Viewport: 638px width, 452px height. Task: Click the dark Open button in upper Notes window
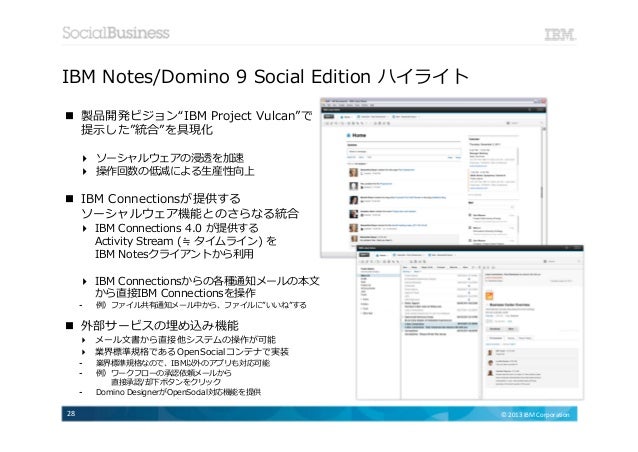pyautogui.click(x=328, y=117)
